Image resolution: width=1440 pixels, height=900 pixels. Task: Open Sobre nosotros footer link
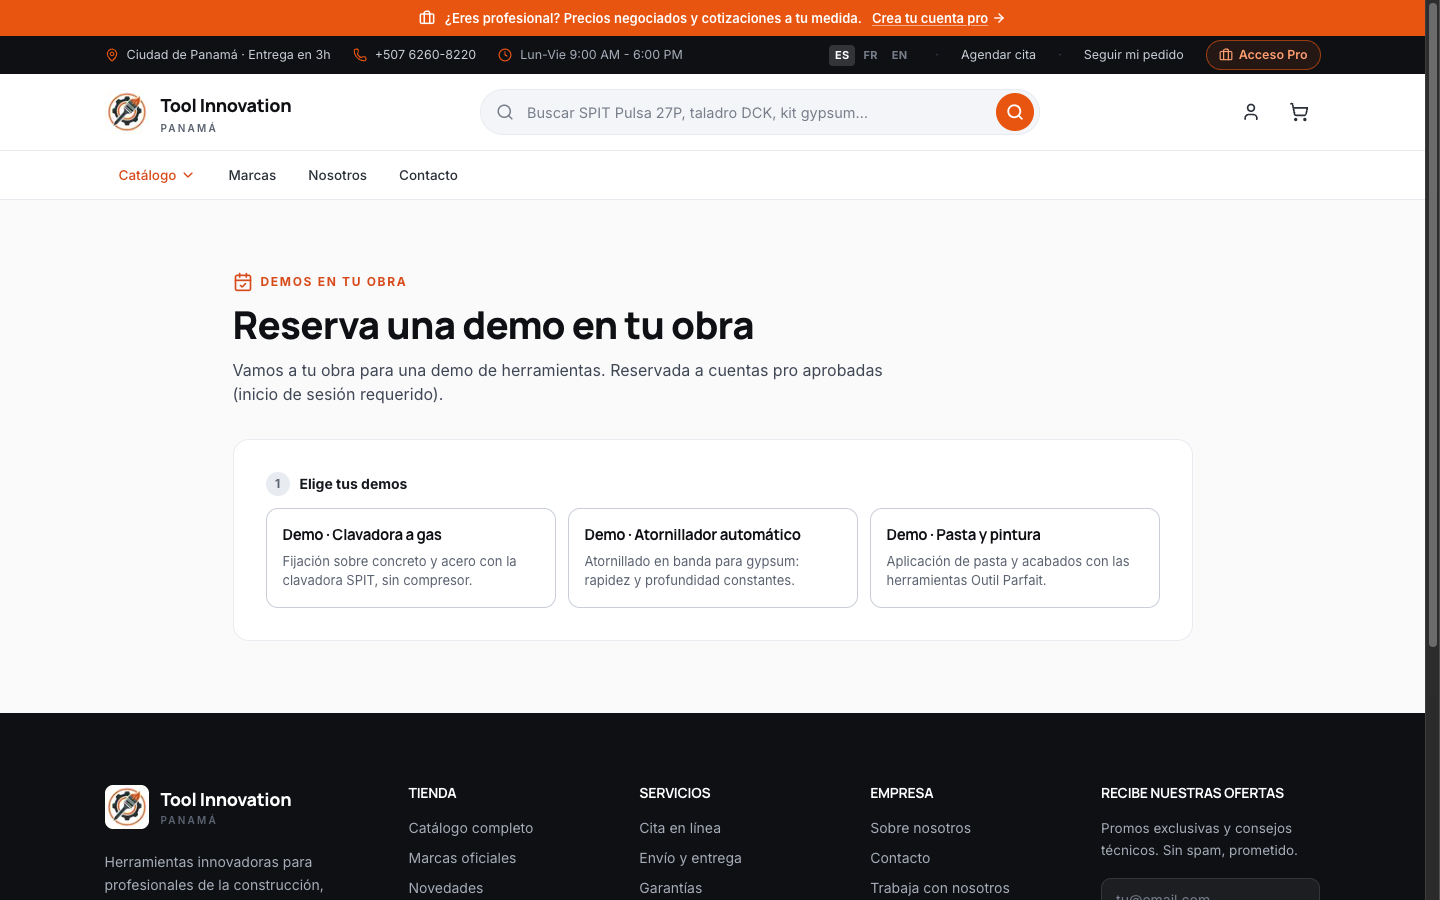(x=920, y=828)
